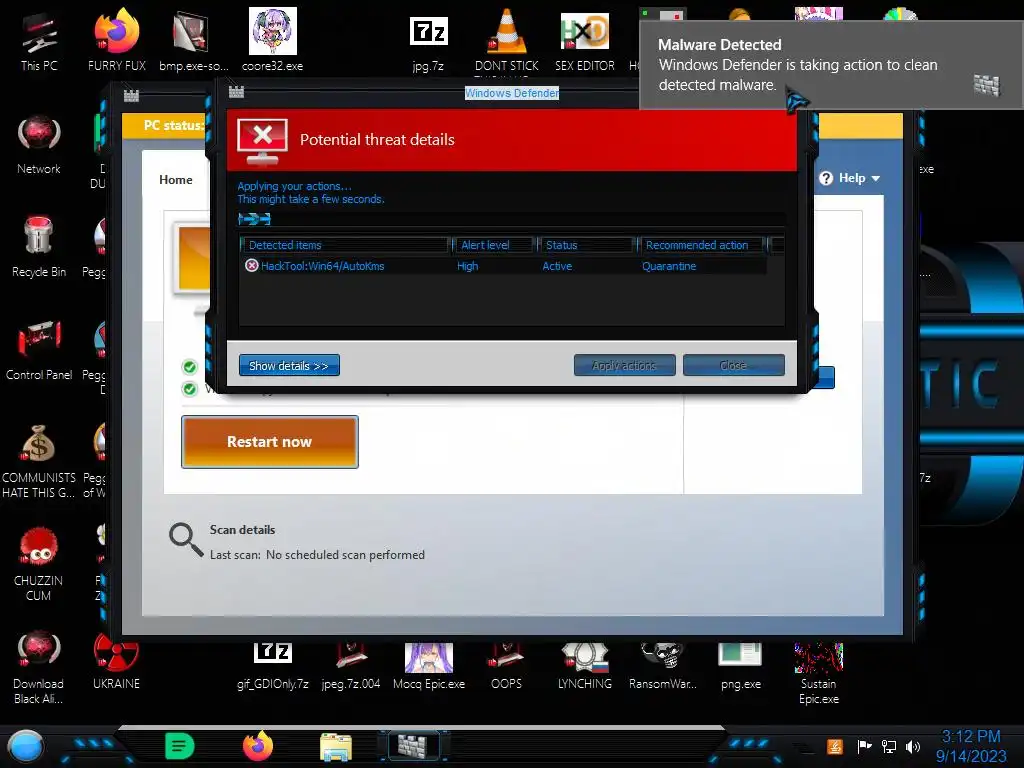
Task: Select gif_GDIOnly.7z archive icon
Action: 272,666
